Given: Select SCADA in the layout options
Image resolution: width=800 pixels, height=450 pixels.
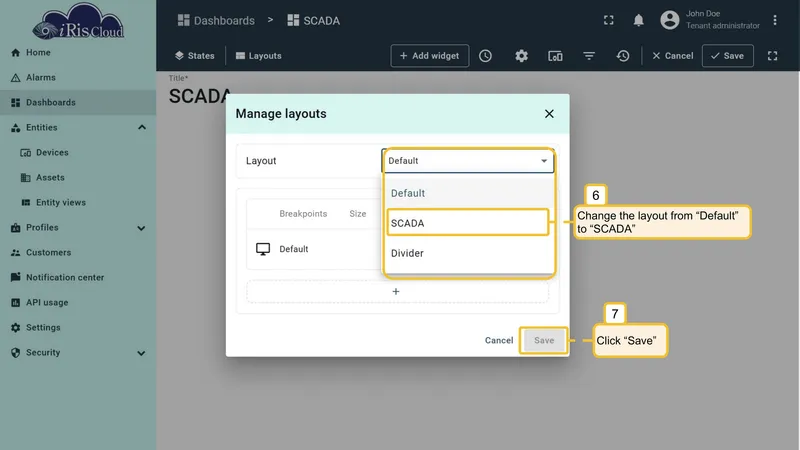Looking at the screenshot, I should pos(468,222).
